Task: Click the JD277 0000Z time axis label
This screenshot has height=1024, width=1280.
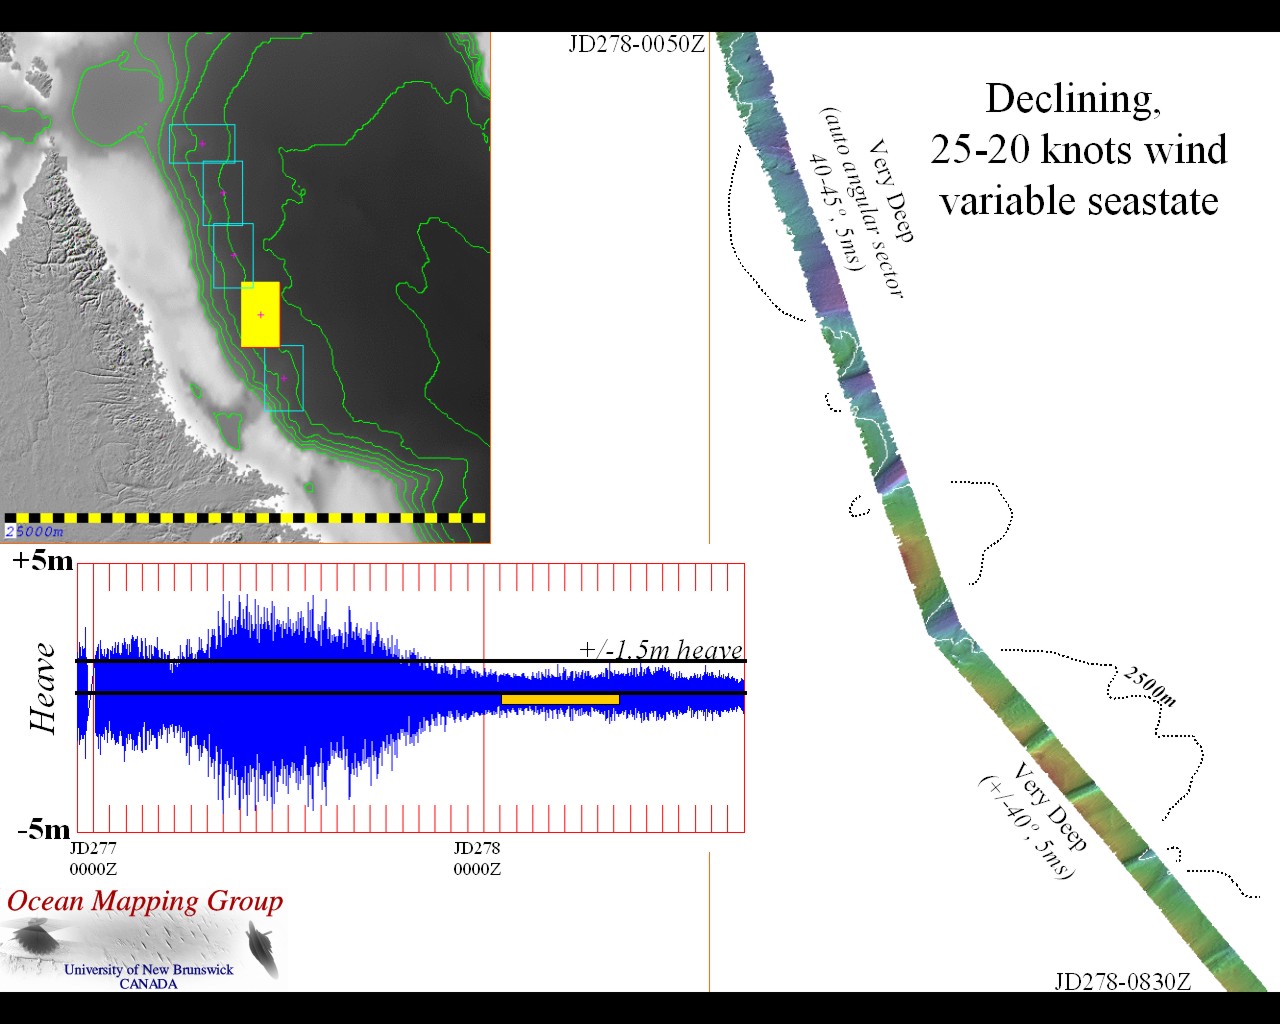Action: pos(93,859)
